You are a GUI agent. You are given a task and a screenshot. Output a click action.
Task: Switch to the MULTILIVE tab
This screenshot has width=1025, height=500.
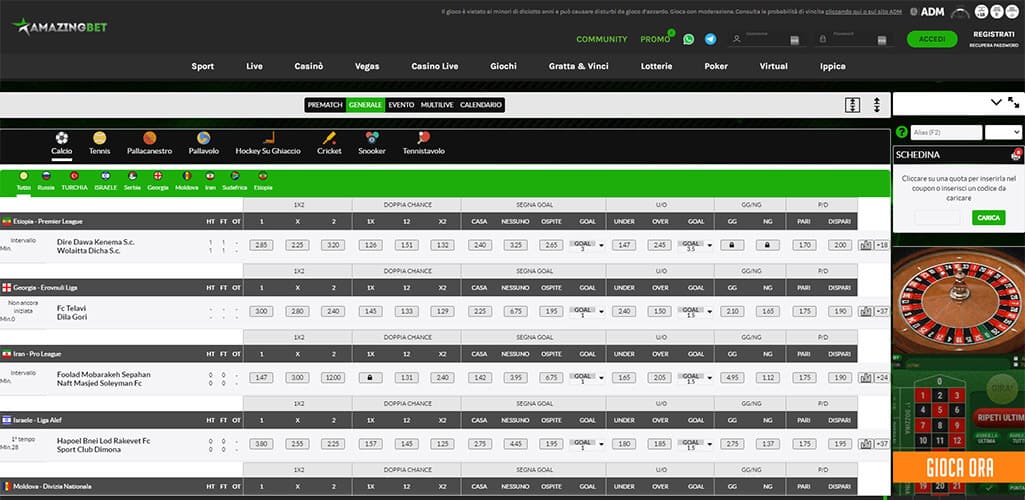click(437, 105)
